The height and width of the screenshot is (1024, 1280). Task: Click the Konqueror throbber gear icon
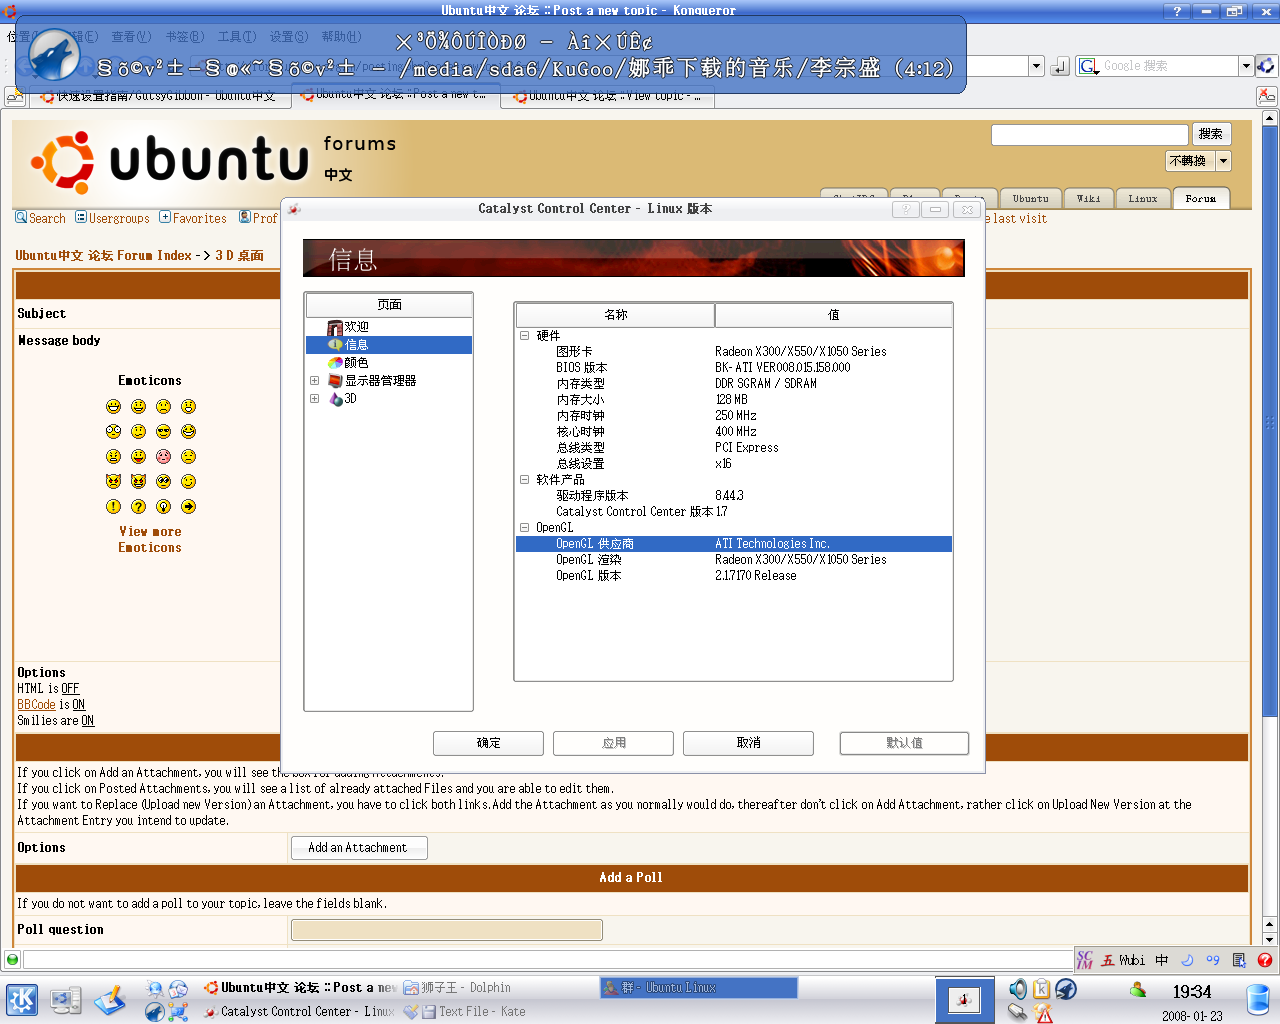click(x=1266, y=66)
